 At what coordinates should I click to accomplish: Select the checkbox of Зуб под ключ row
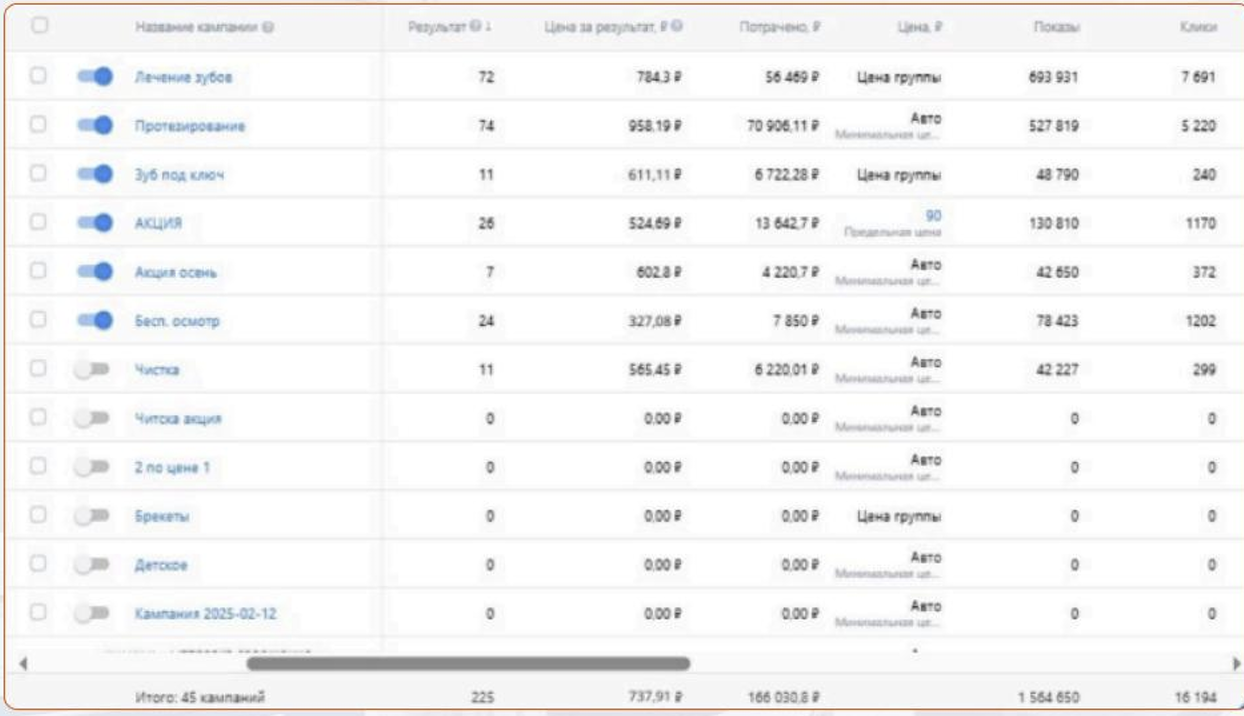pos(39,174)
